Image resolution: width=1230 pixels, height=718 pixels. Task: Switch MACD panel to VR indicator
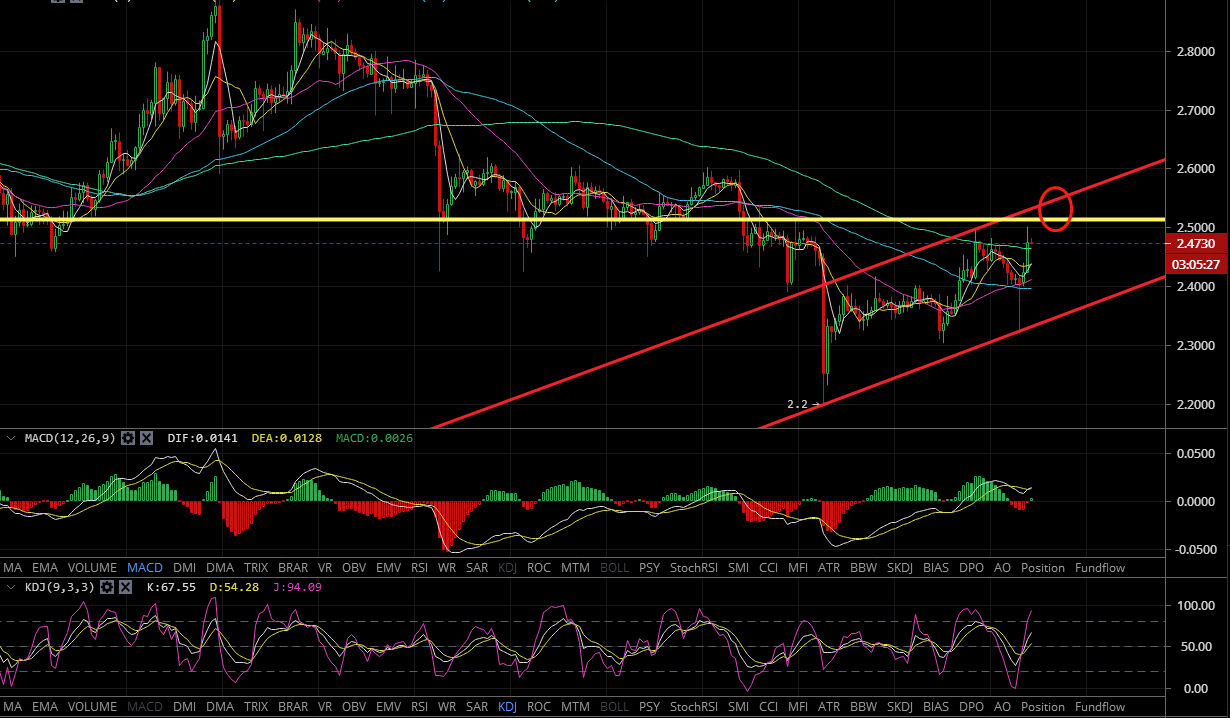(326, 567)
